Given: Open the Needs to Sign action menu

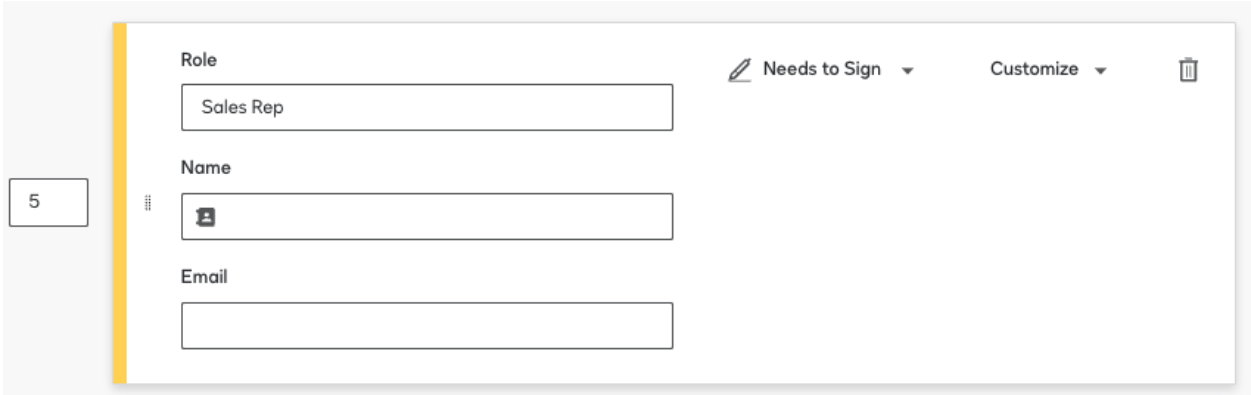Looking at the screenshot, I should point(822,69).
